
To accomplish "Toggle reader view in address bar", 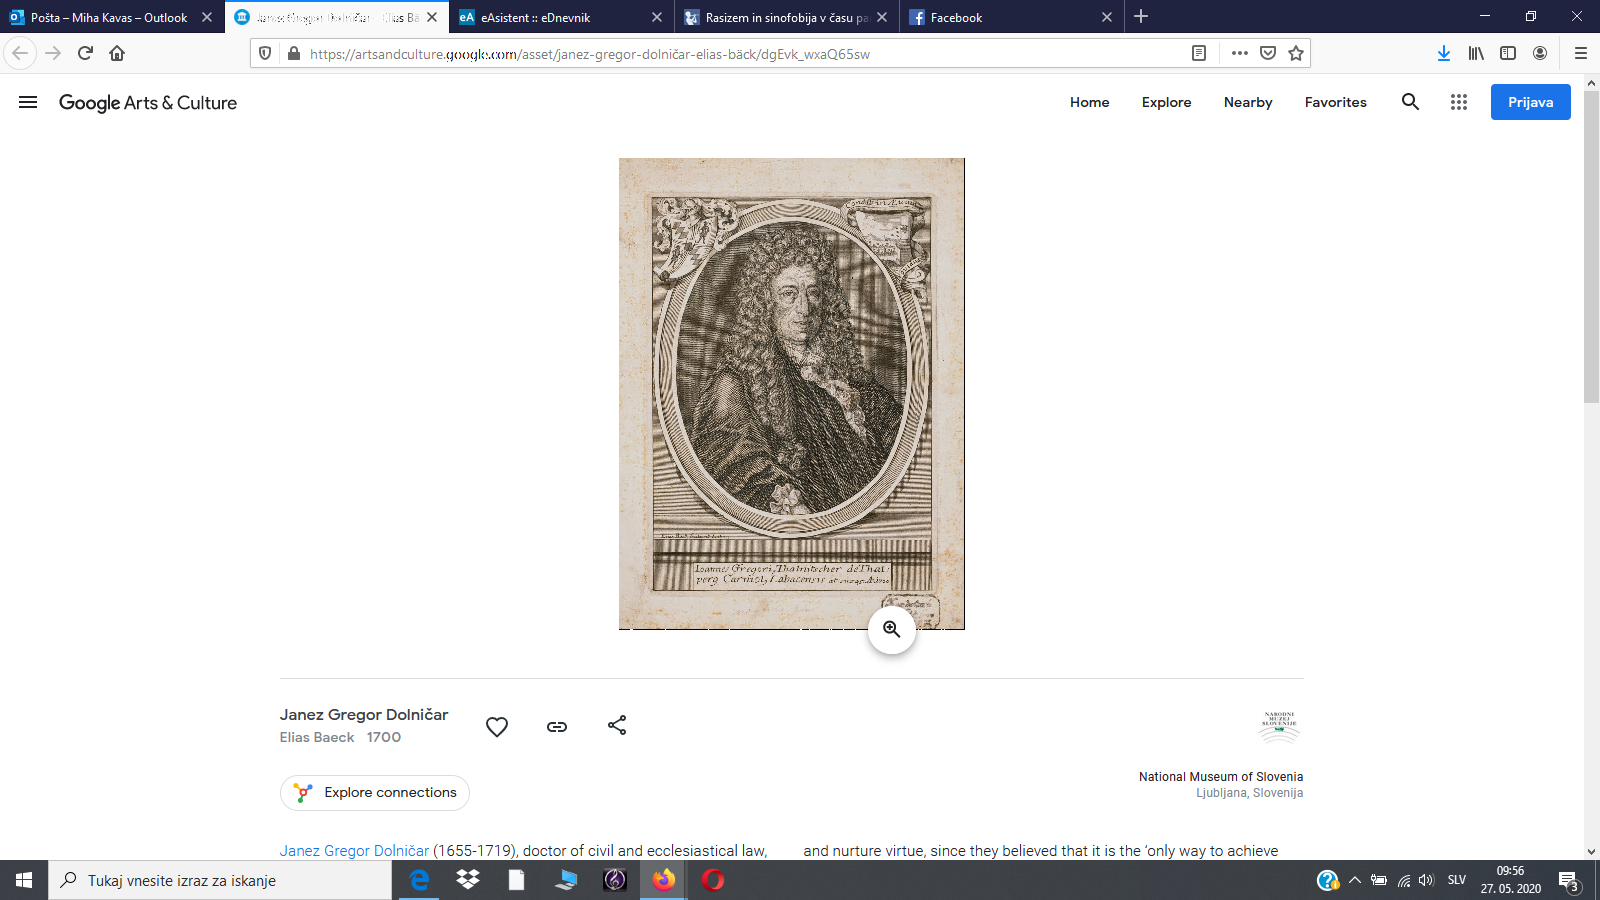I will pos(1199,53).
